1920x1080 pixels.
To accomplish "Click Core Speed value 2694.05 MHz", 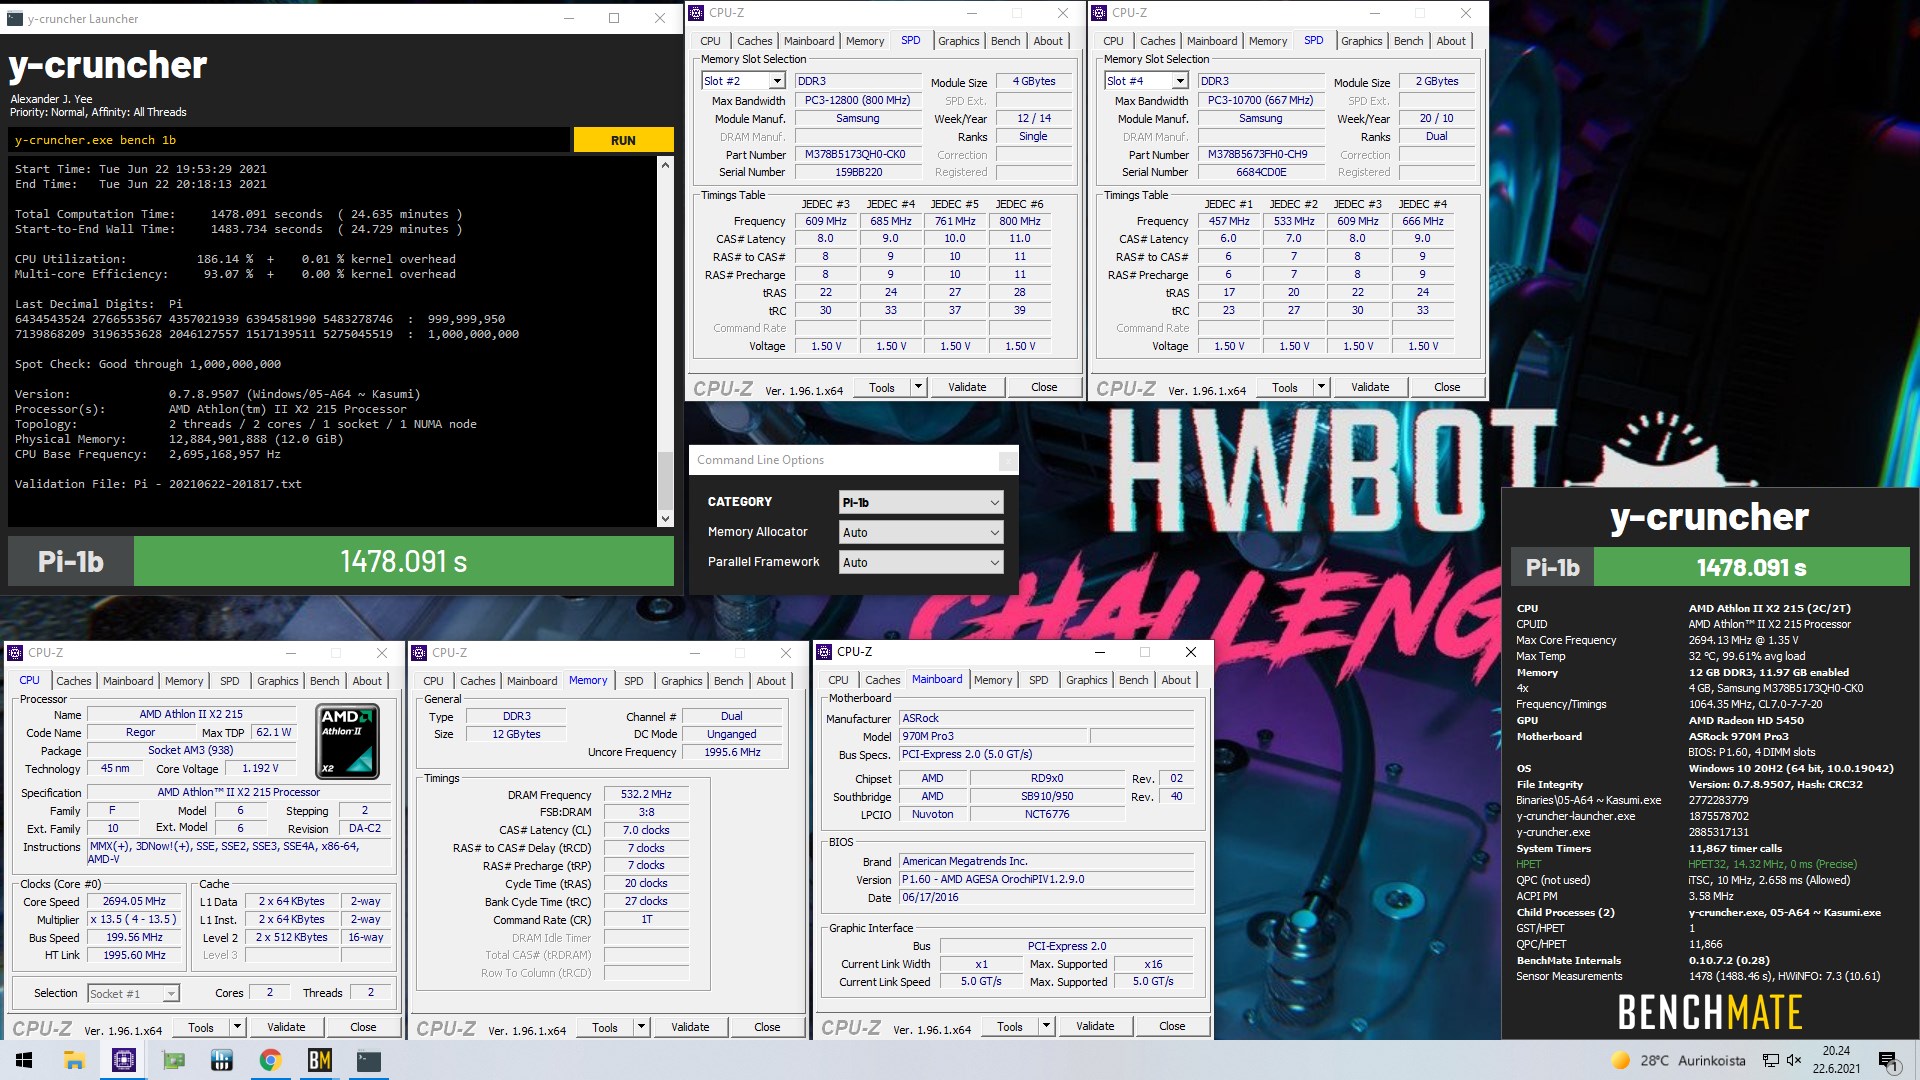I will coord(135,901).
